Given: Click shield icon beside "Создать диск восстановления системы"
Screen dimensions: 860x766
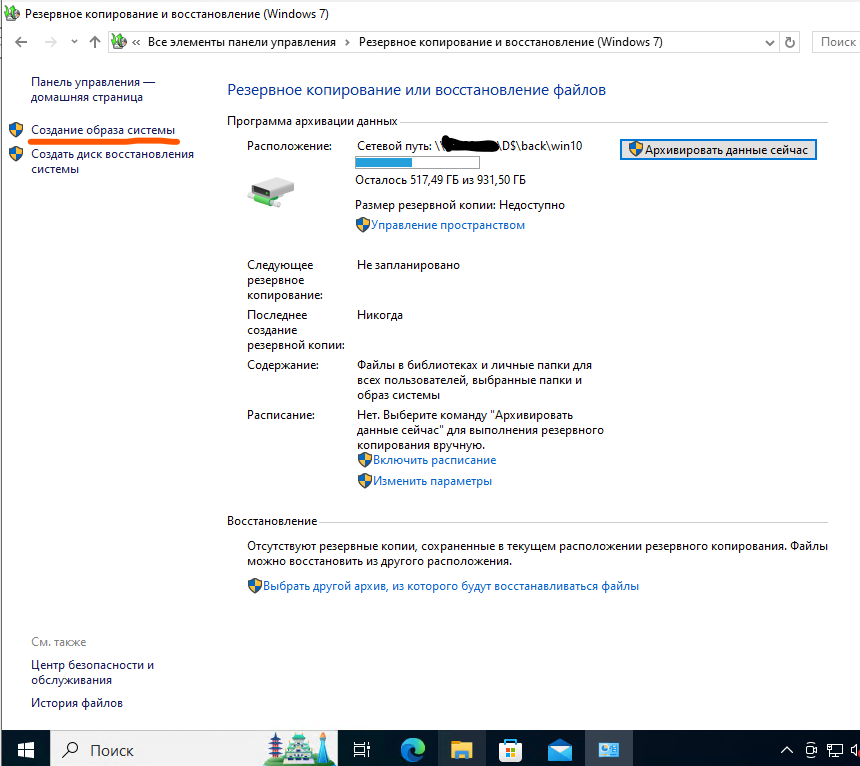Looking at the screenshot, I should [x=16, y=154].
